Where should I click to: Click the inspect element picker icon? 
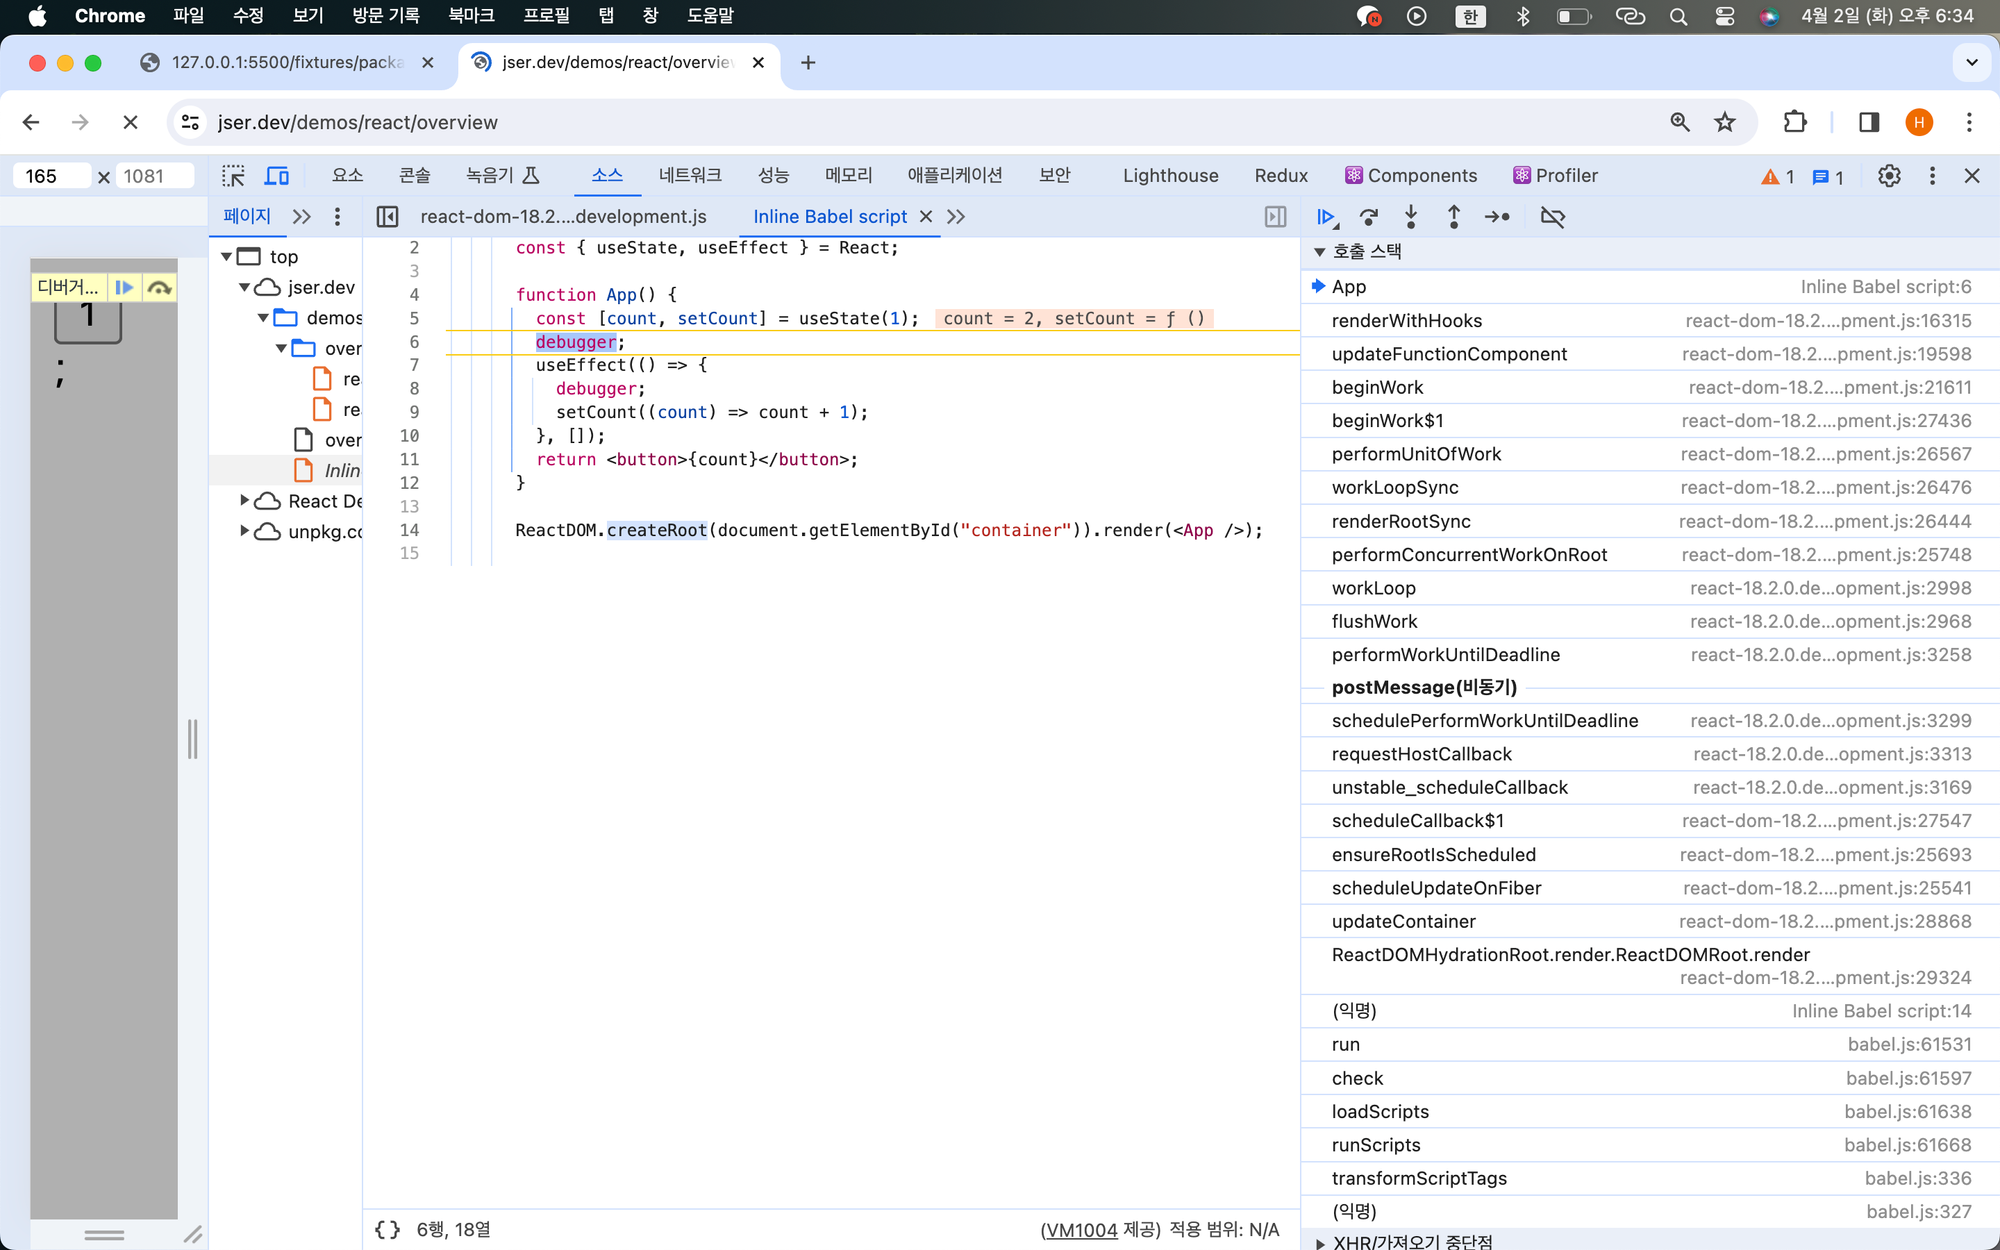233,176
